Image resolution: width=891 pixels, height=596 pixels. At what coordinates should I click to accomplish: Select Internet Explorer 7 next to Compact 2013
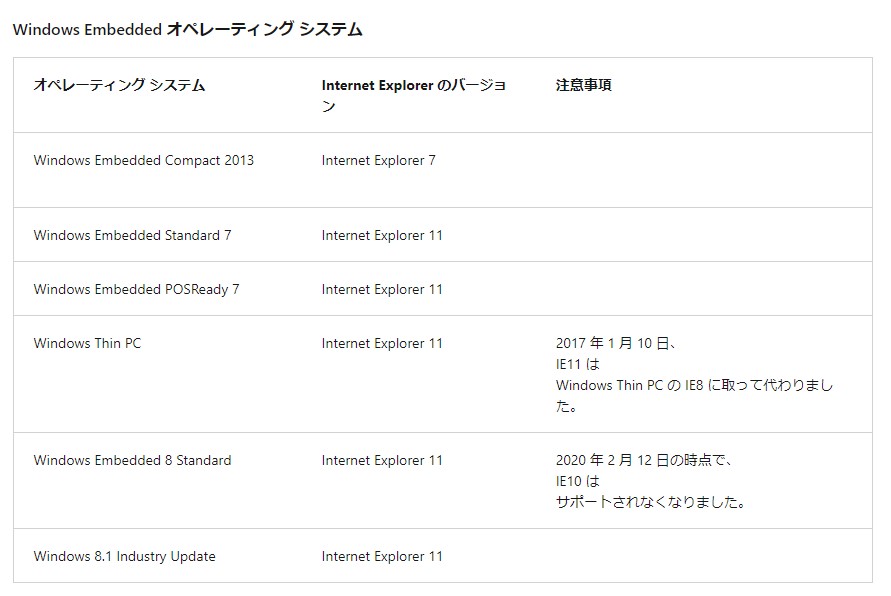pos(380,160)
